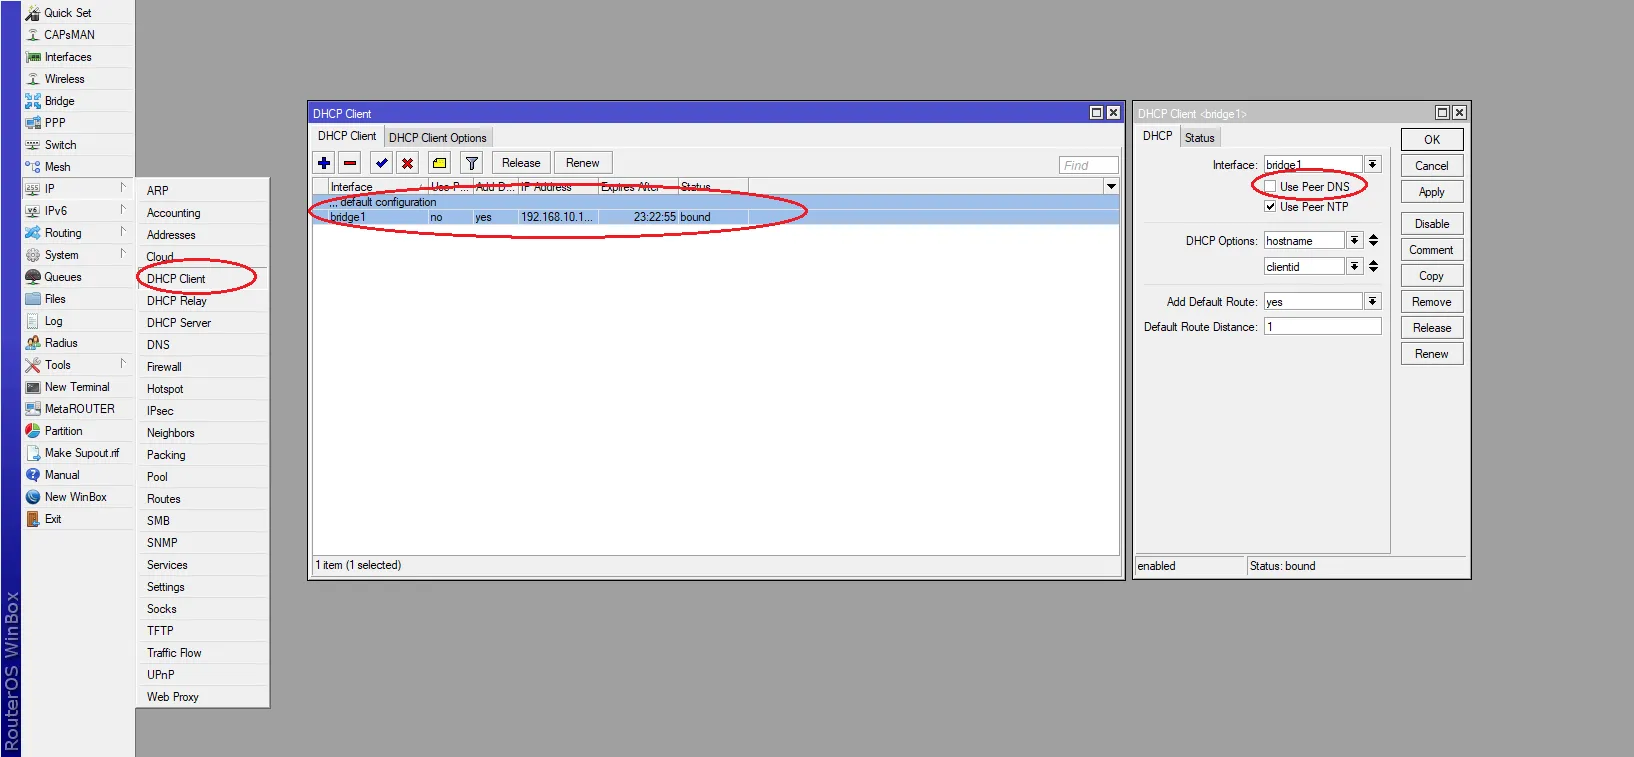Open the Interface dropdown arrow
This screenshot has width=1634, height=757.
1373,164
